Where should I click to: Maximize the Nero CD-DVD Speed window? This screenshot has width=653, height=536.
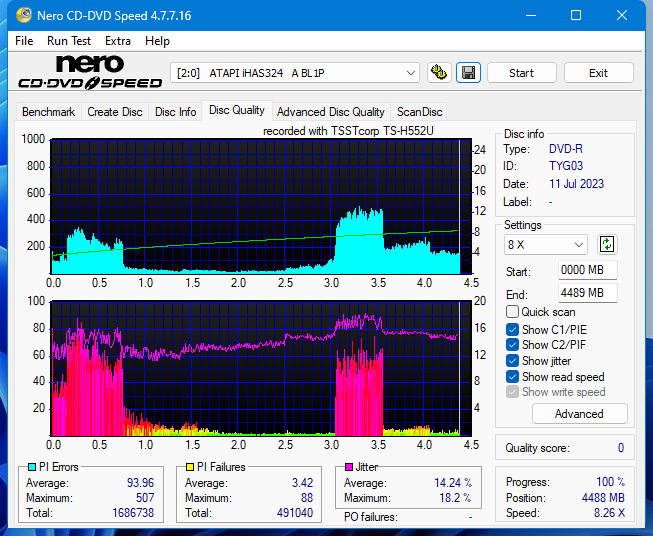[576, 15]
